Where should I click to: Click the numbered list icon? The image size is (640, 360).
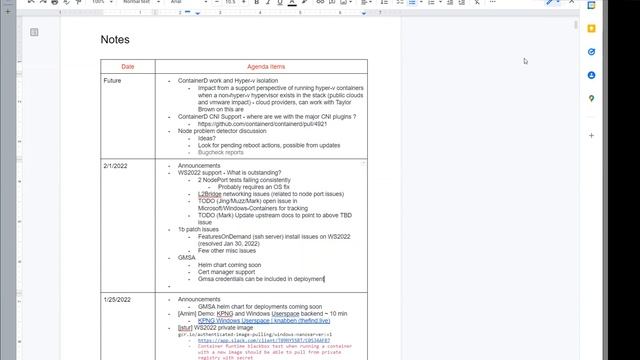pyautogui.click(x=431, y=2)
